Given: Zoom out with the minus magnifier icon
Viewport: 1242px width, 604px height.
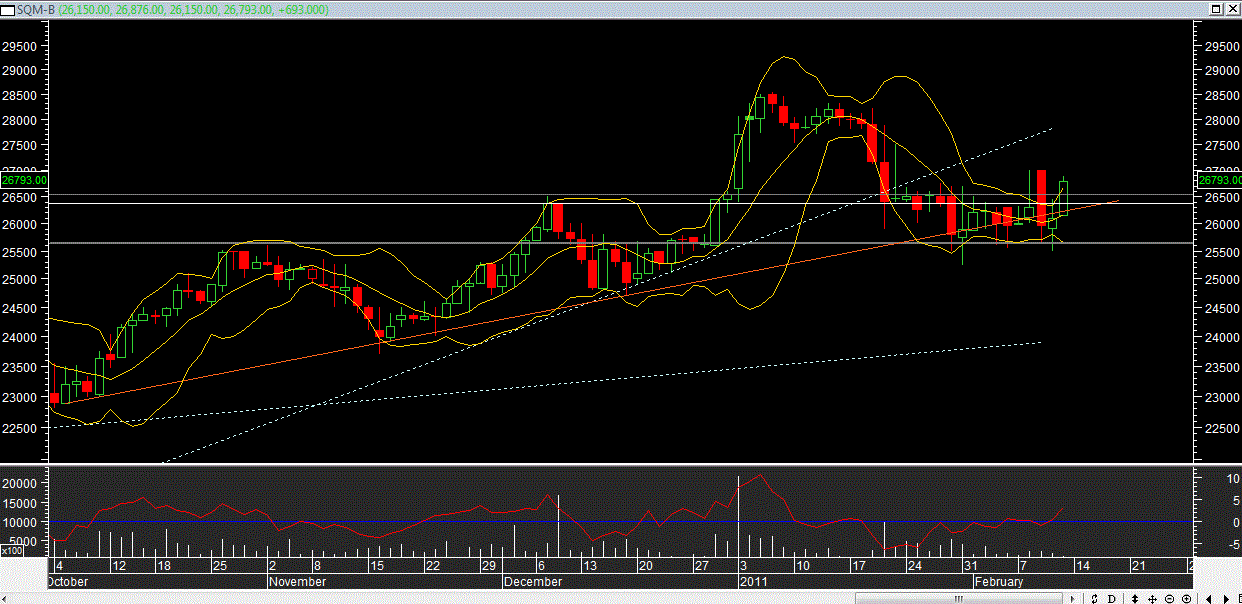Looking at the screenshot, I should pyautogui.click(x=1169, y=599).
